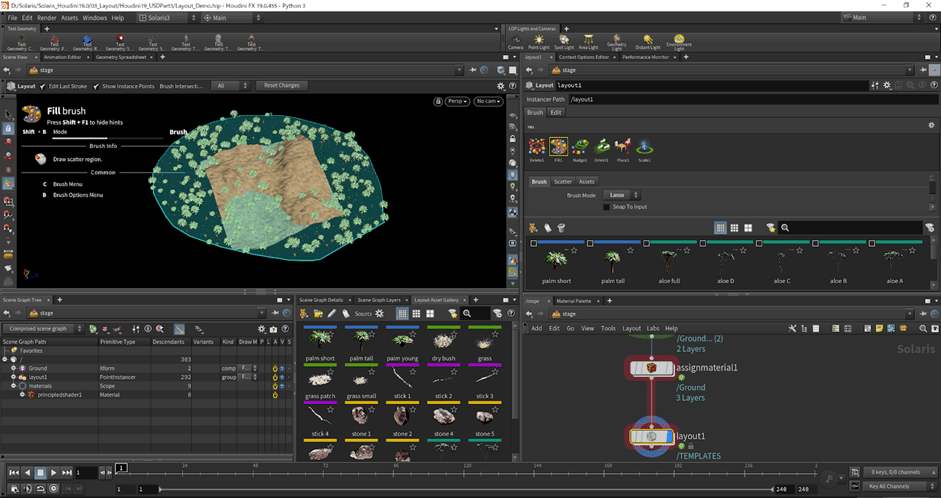Toggle the Edit Last Stroke checkbox
941x498 pixels.
tap(44, 86)
